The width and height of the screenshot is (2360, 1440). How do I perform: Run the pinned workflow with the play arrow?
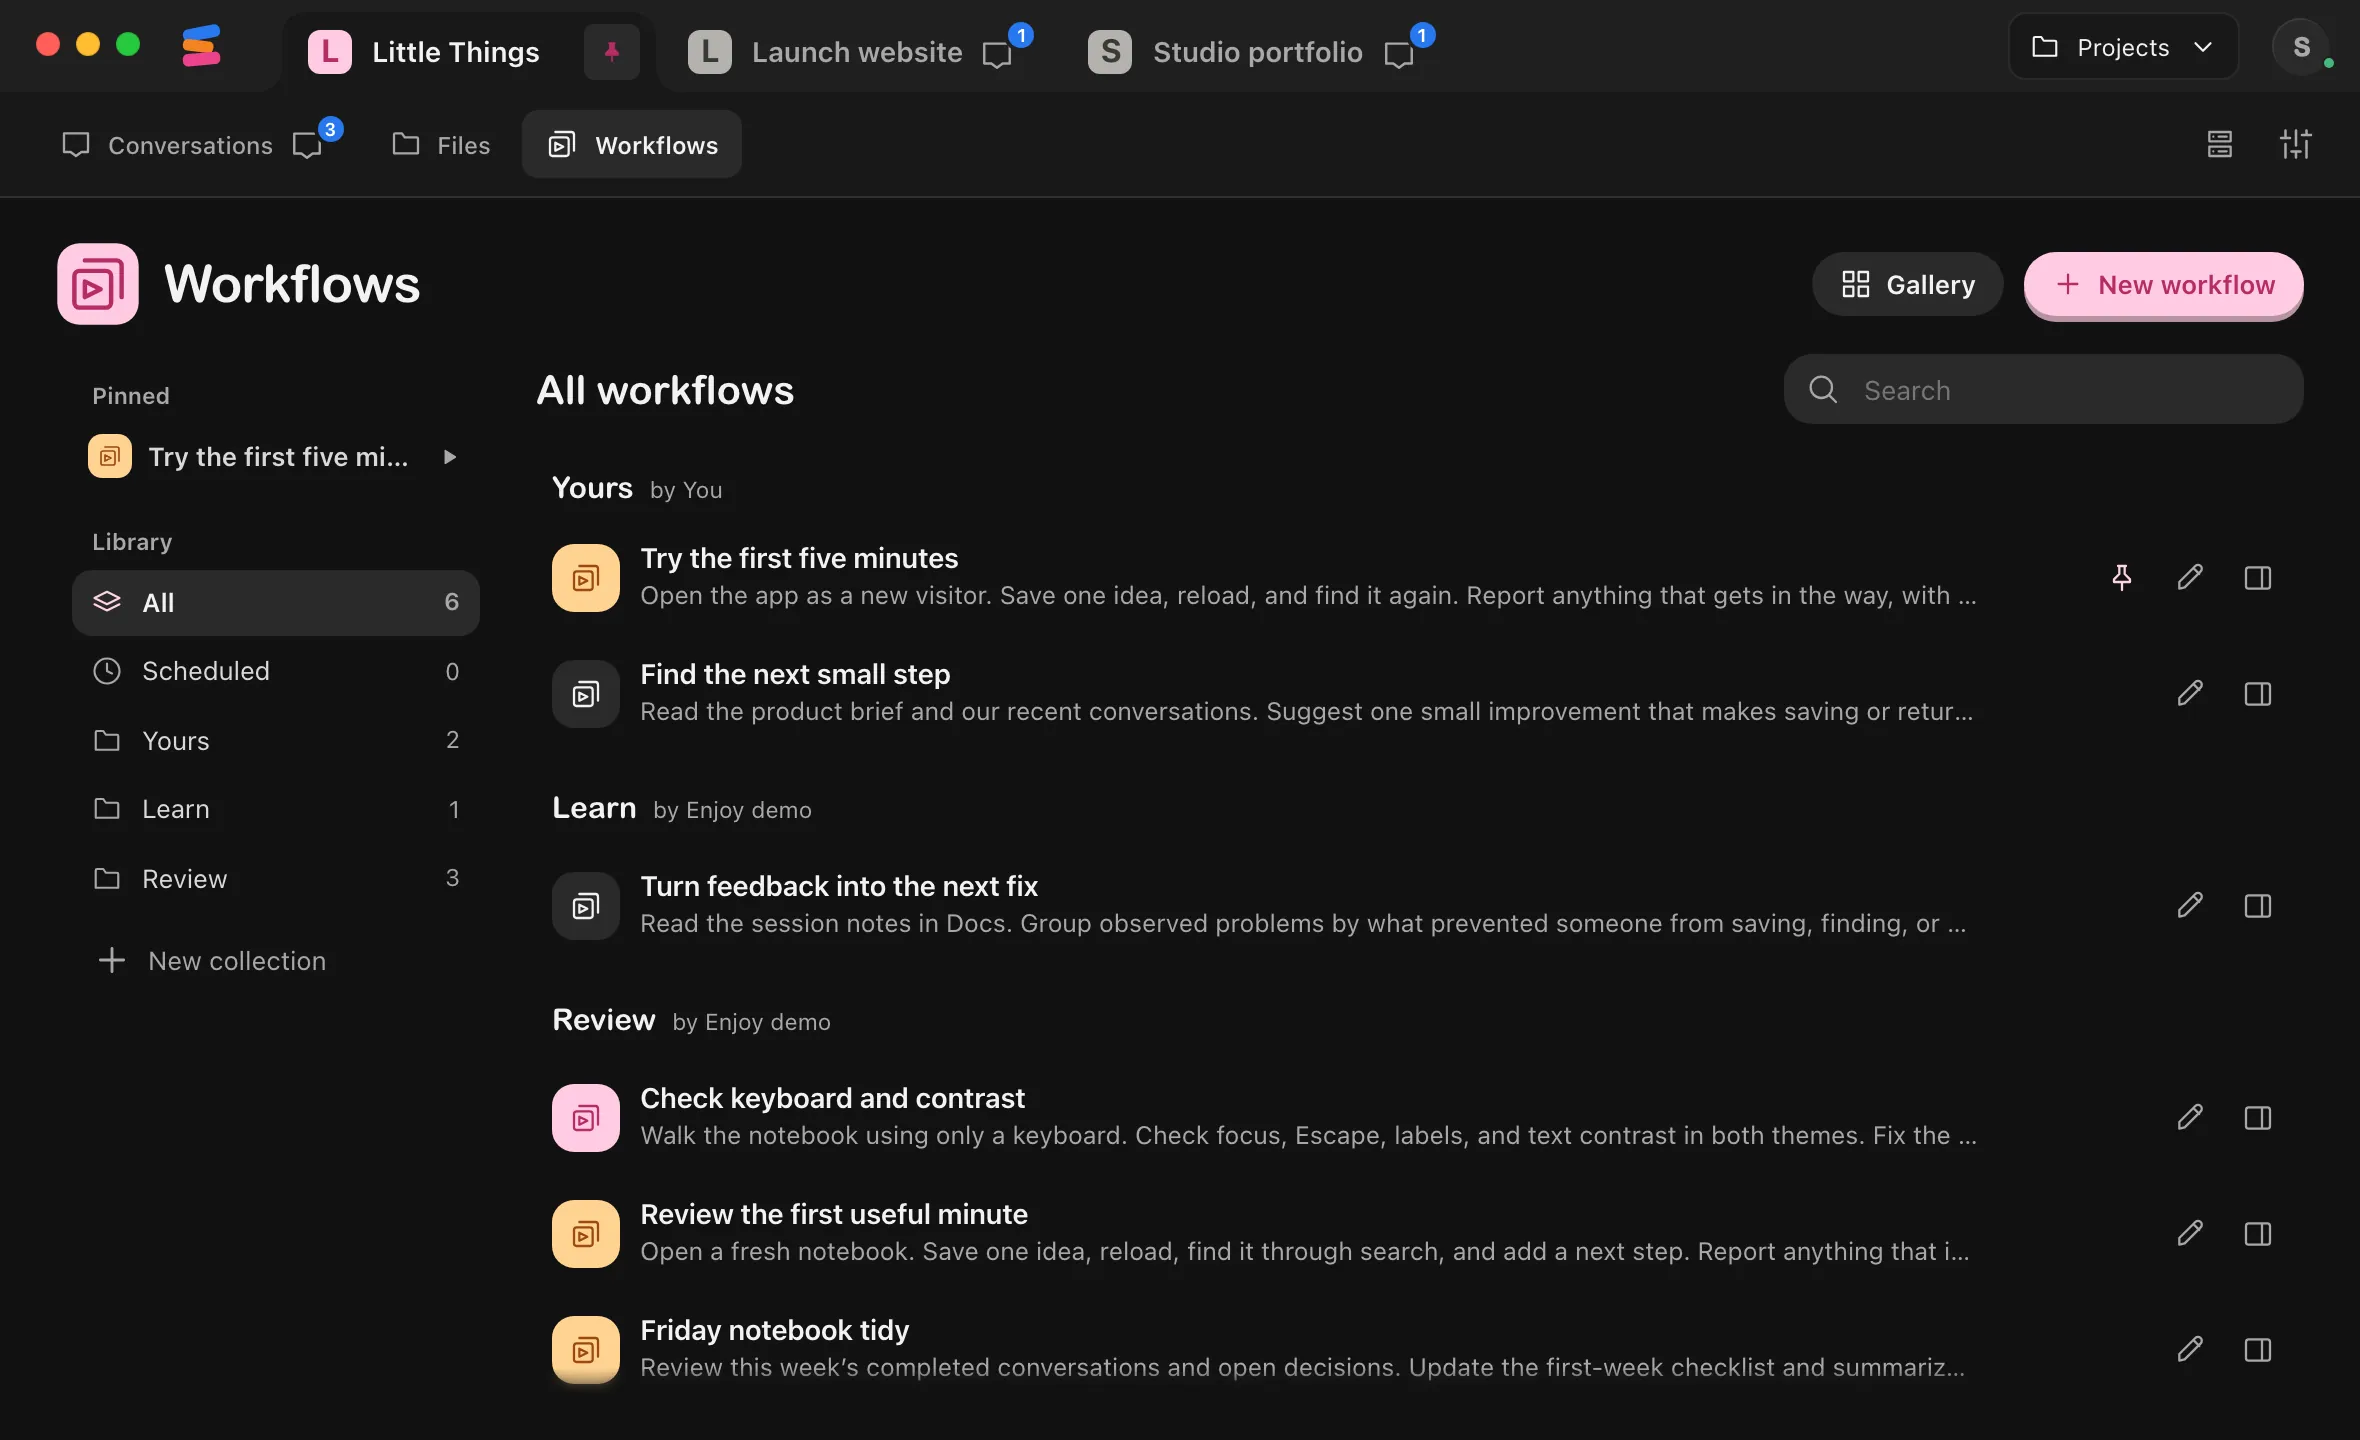(x=450, y=457)
